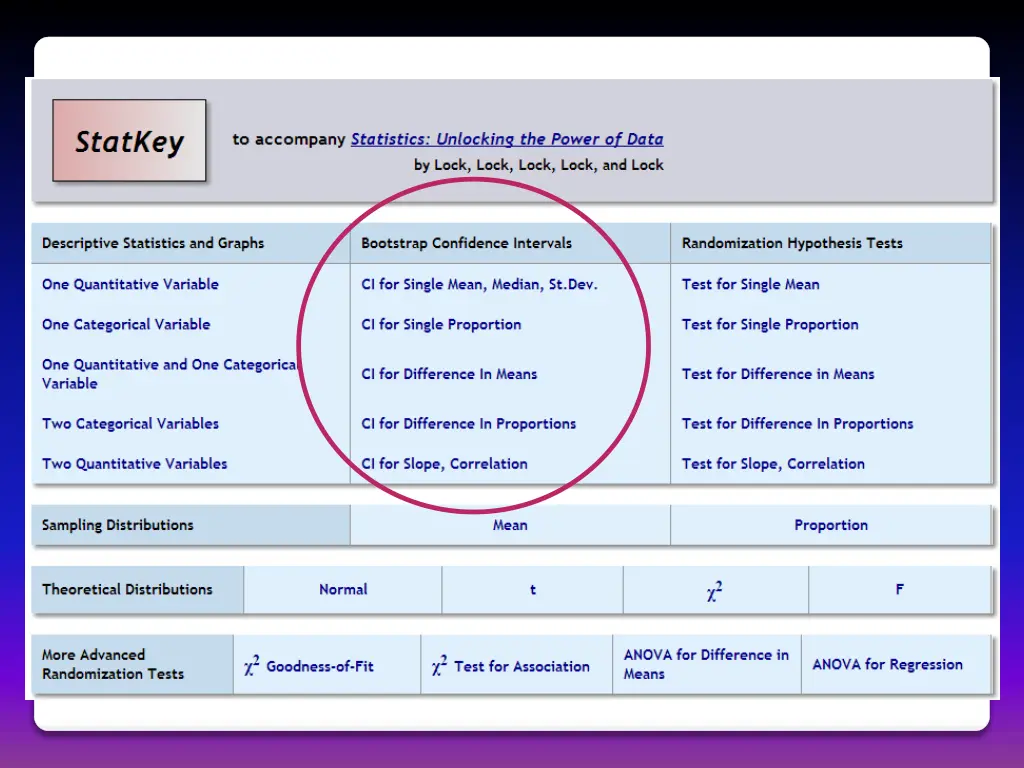The height and width of the screenshot is (768, 1024).
Task: Open One Quantitative Variable
Action: pyautogui.click(x=130, y=284)
